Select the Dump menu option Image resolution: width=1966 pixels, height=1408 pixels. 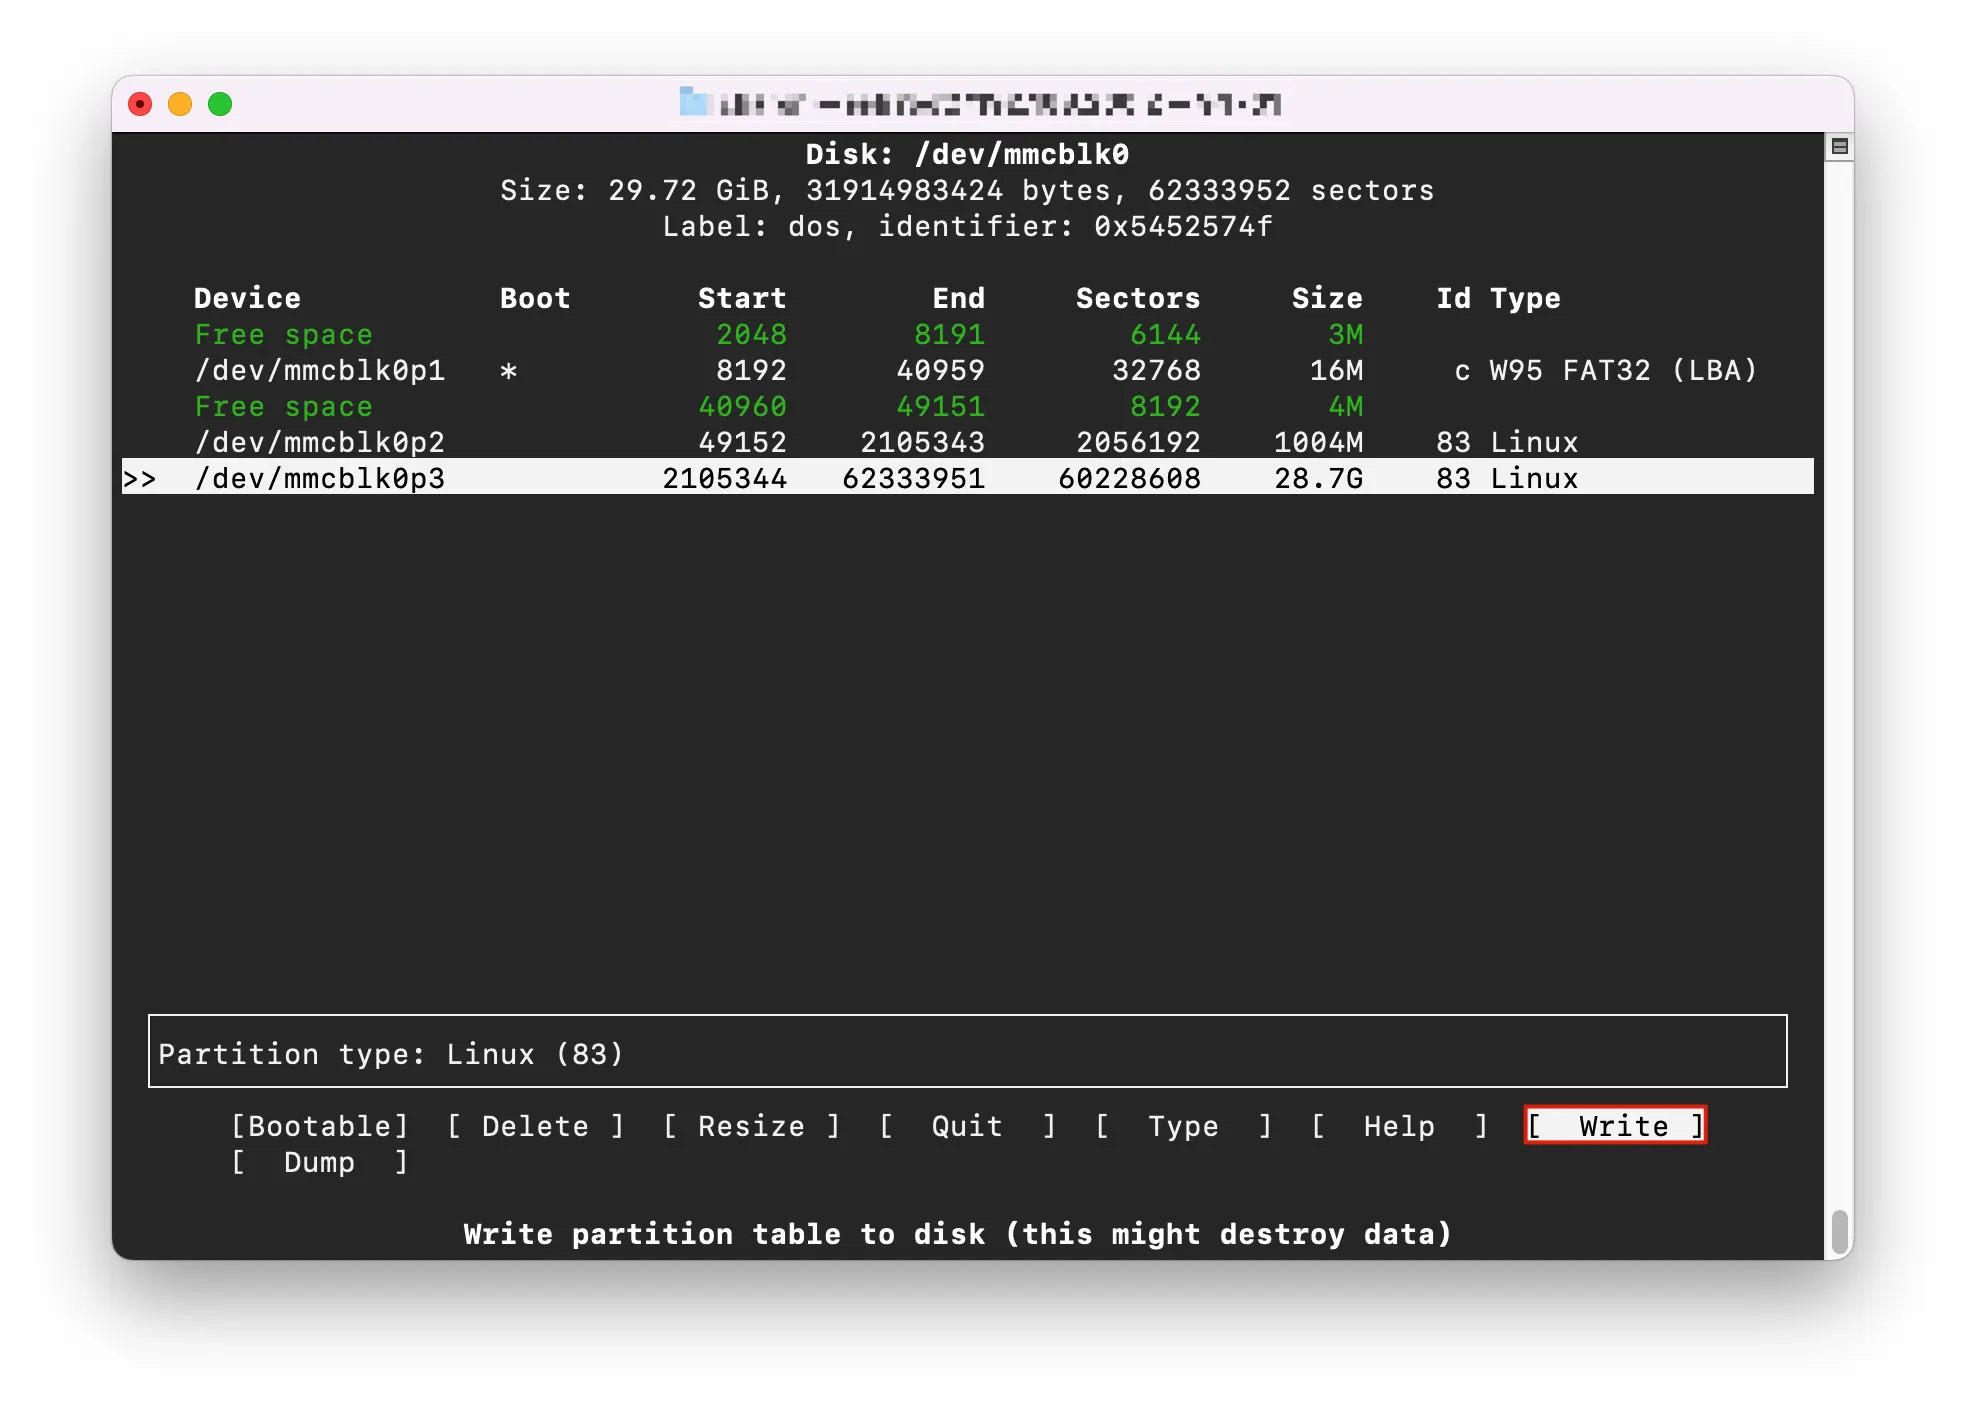[x=320, y=1162]
